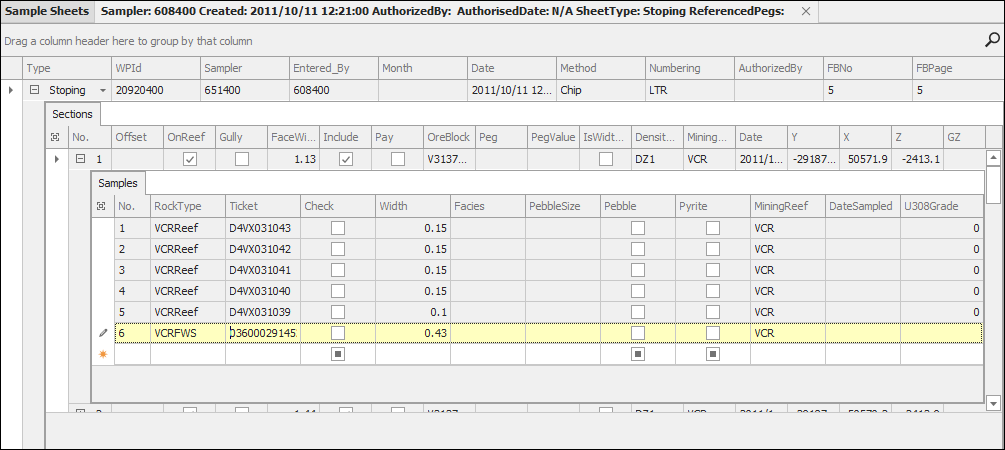Open column chooser in Sections grid

click(56, 136)
